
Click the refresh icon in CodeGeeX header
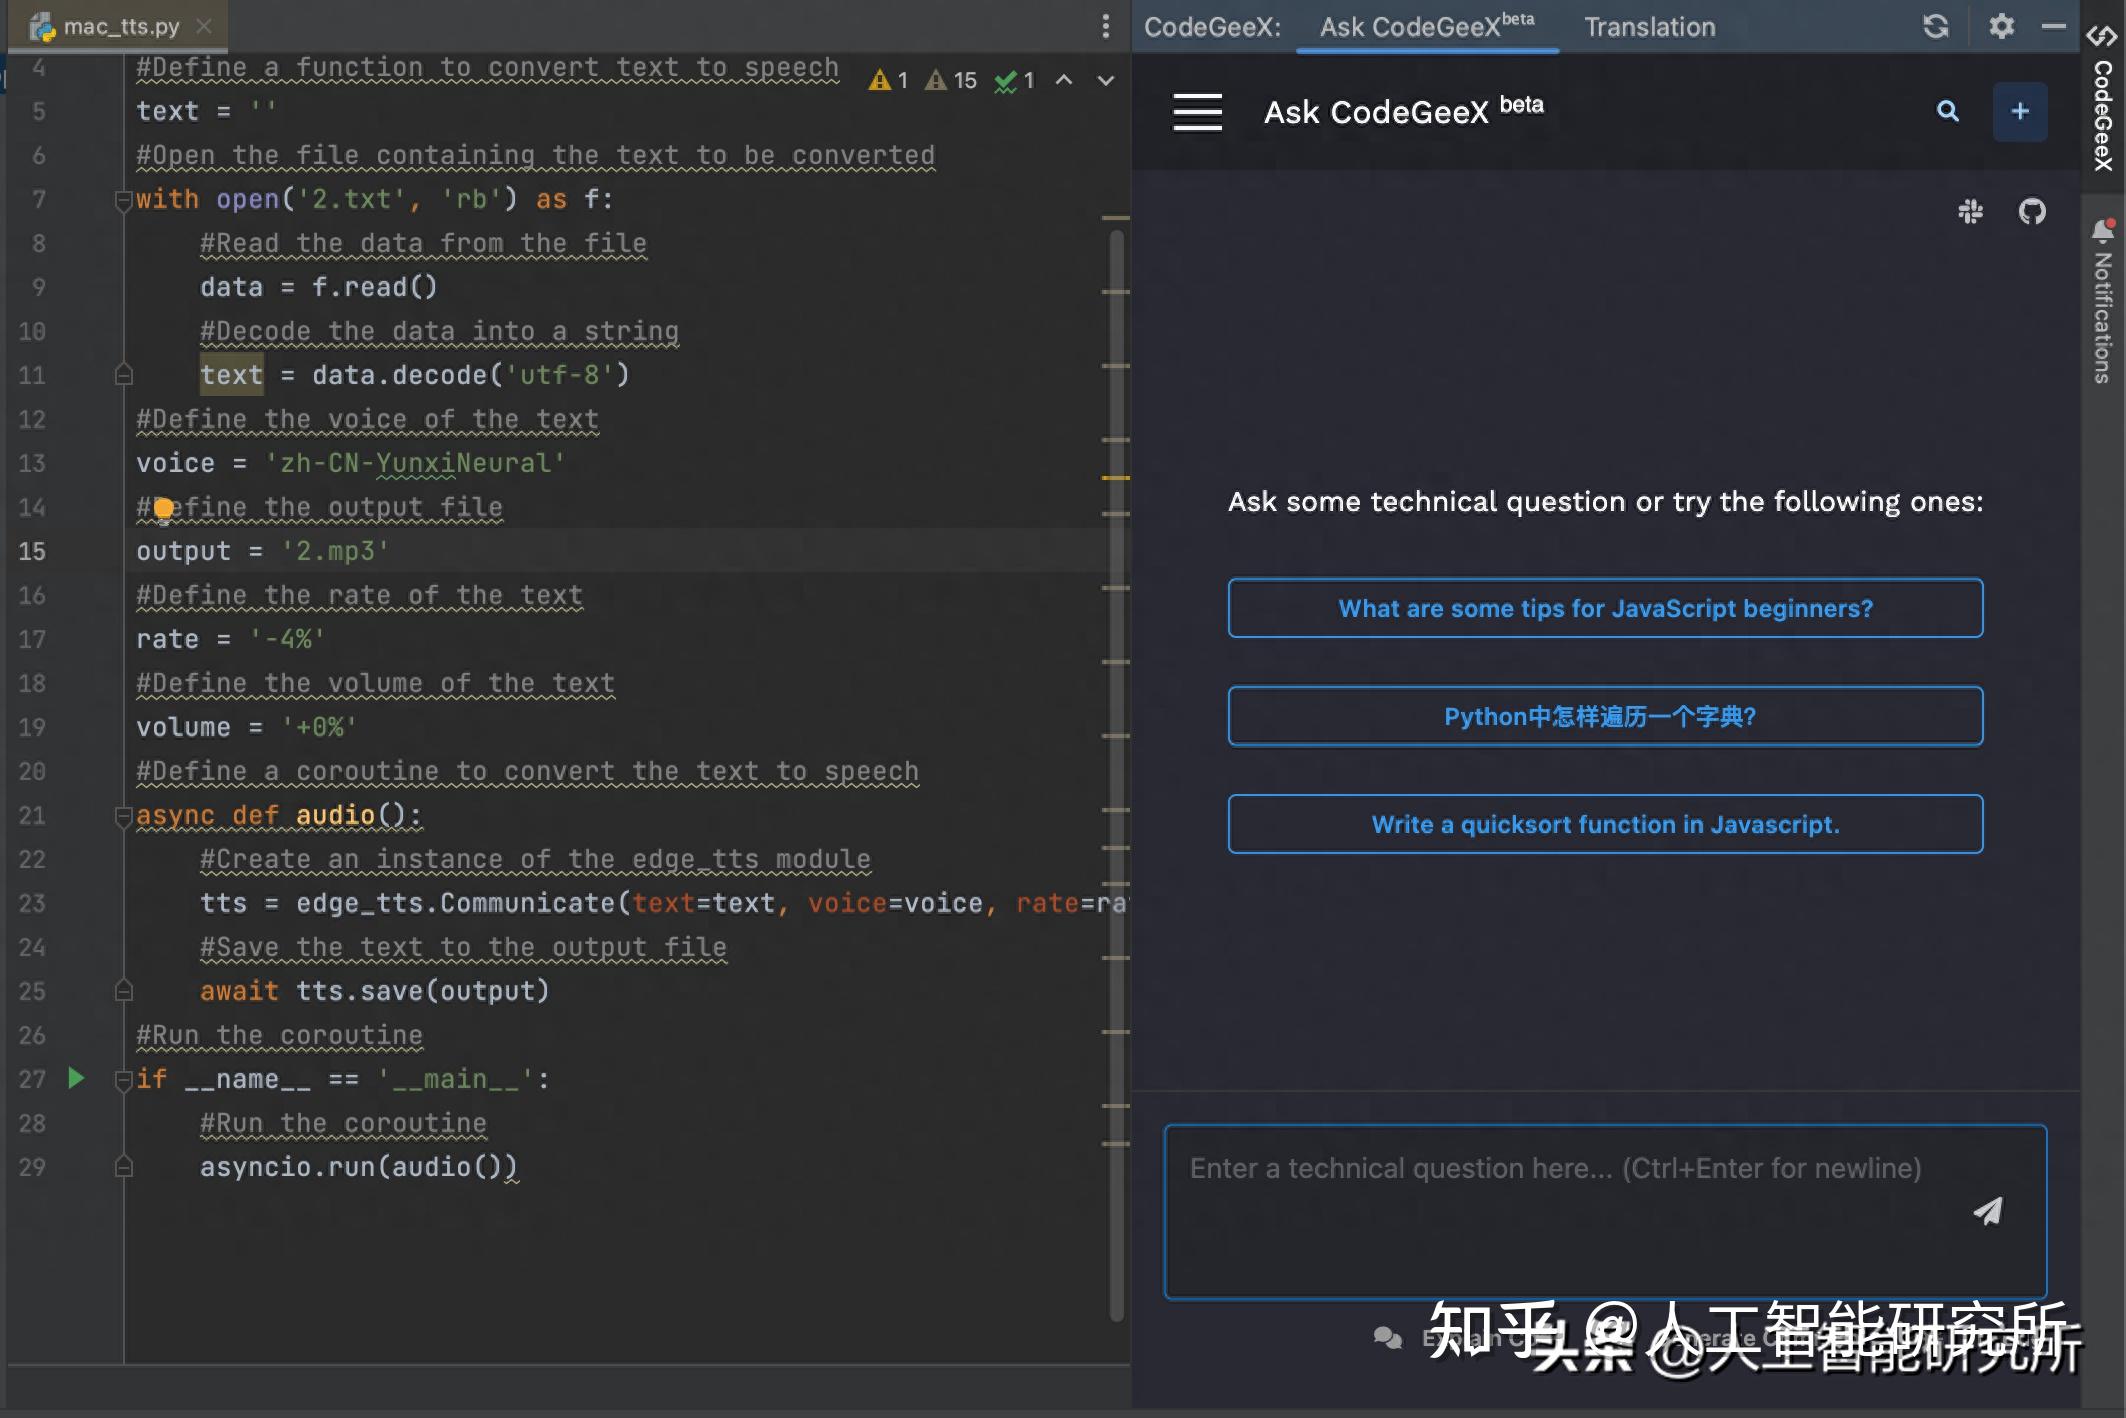1936,27
